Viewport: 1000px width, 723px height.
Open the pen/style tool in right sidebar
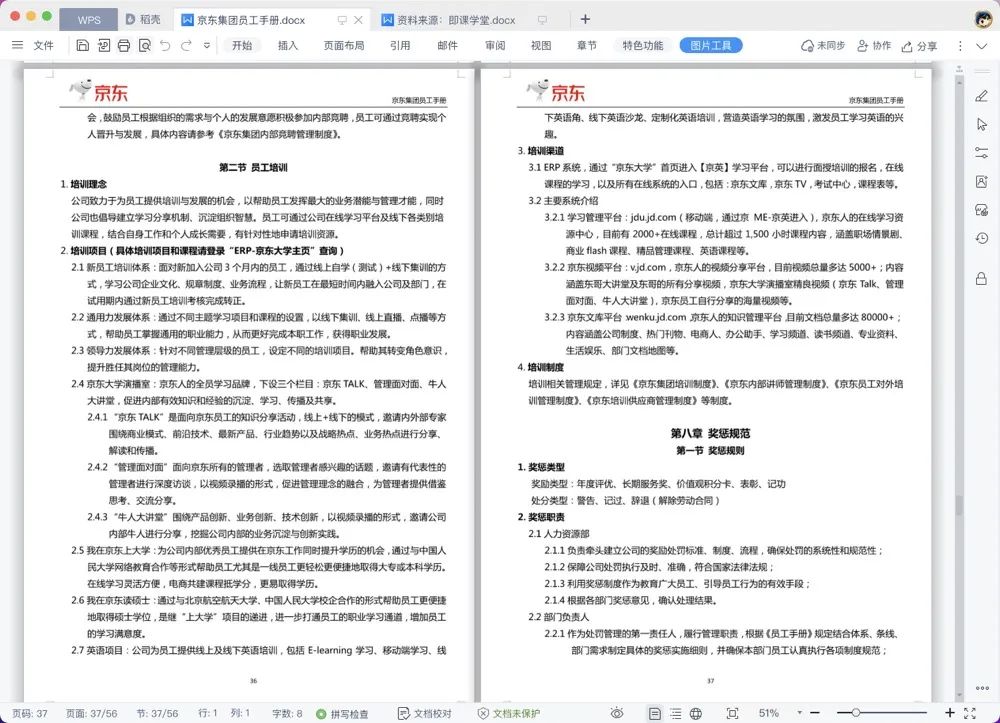[982, 96]
